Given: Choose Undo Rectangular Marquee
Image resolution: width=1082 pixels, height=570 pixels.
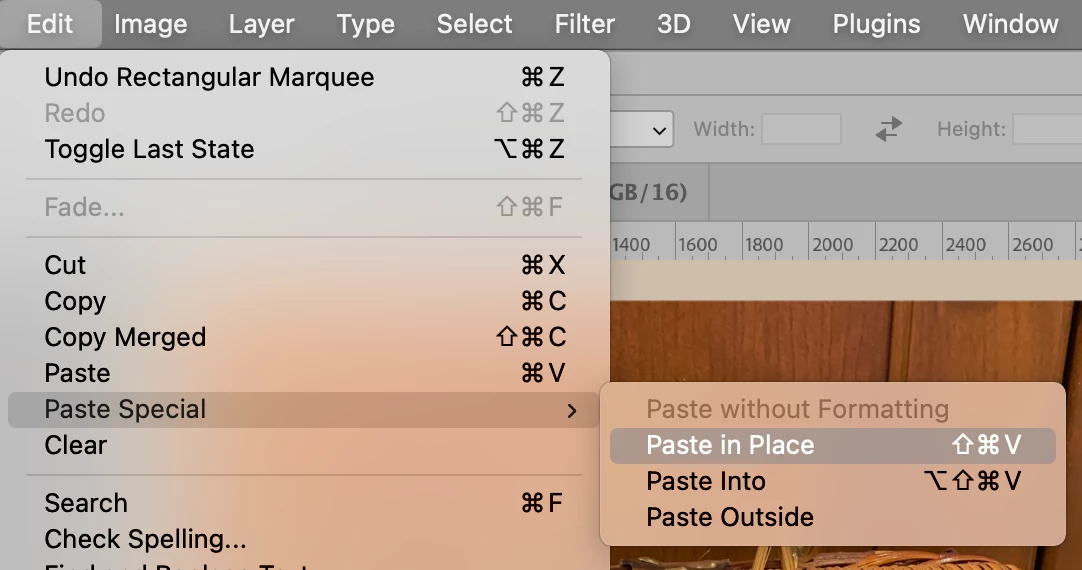Looking at the screenshot, I should pos(209,77).
